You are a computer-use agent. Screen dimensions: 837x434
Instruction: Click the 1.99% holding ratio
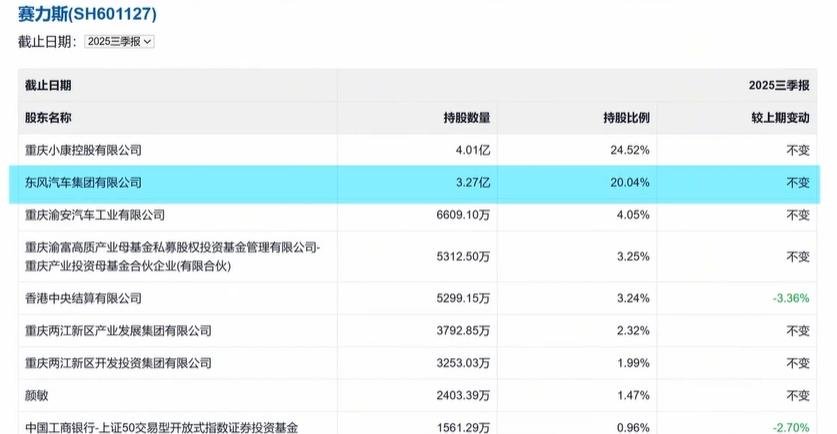point(633,364)
